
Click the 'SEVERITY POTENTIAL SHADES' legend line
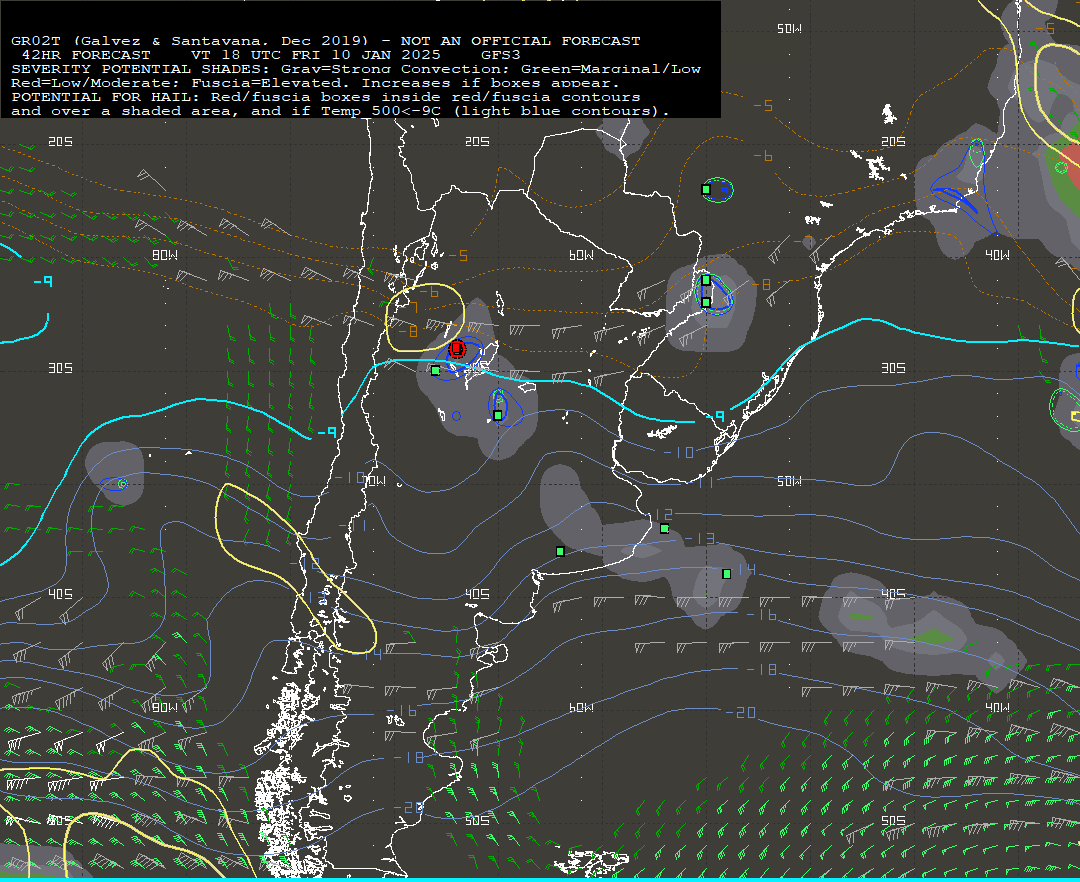coord(356,69)
